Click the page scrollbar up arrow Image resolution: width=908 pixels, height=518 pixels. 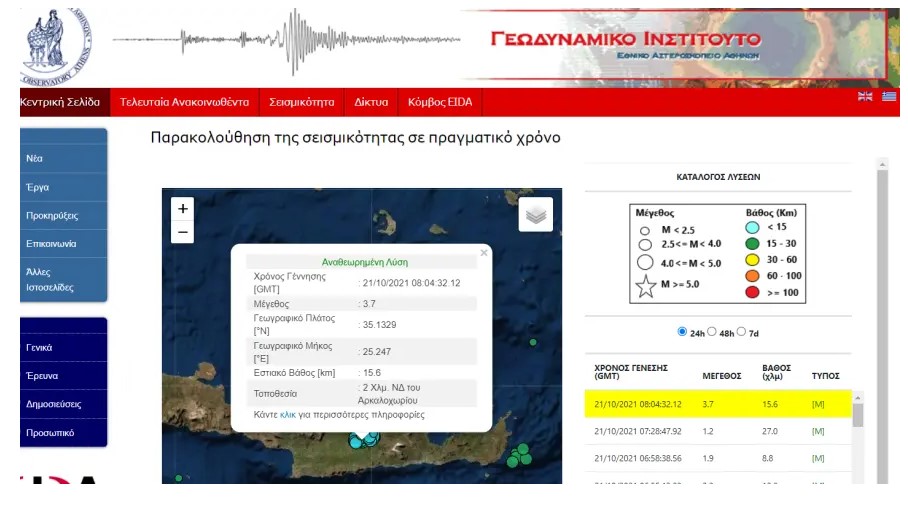[x=882, y=164]
